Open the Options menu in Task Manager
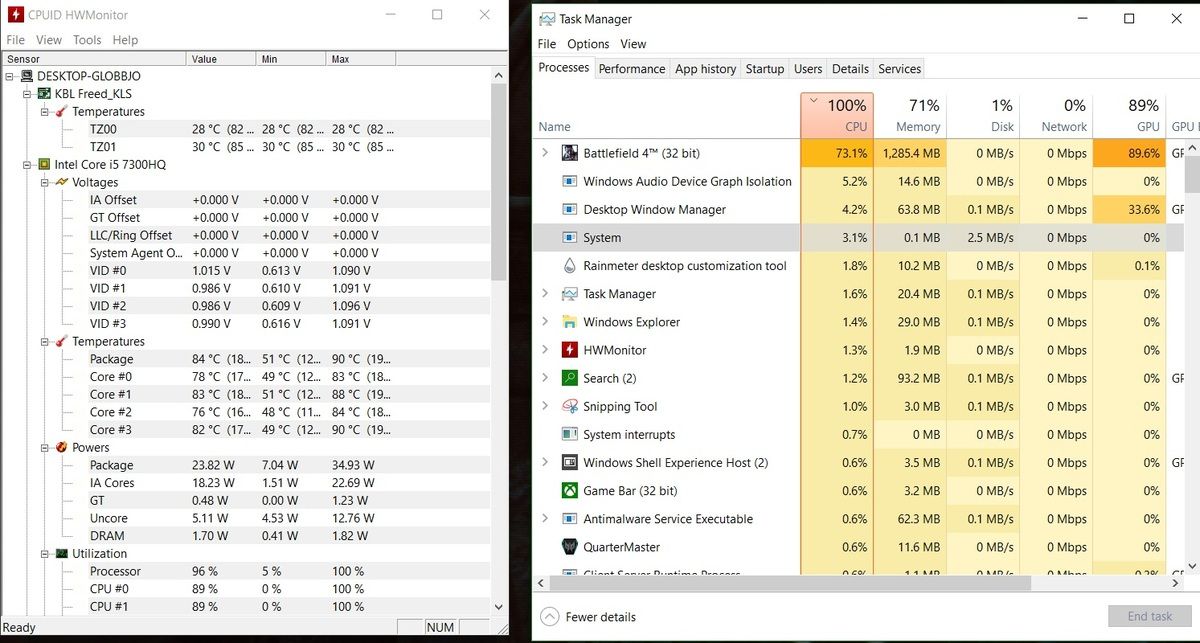Screen dimensions: 1200x643 [588, 44]
